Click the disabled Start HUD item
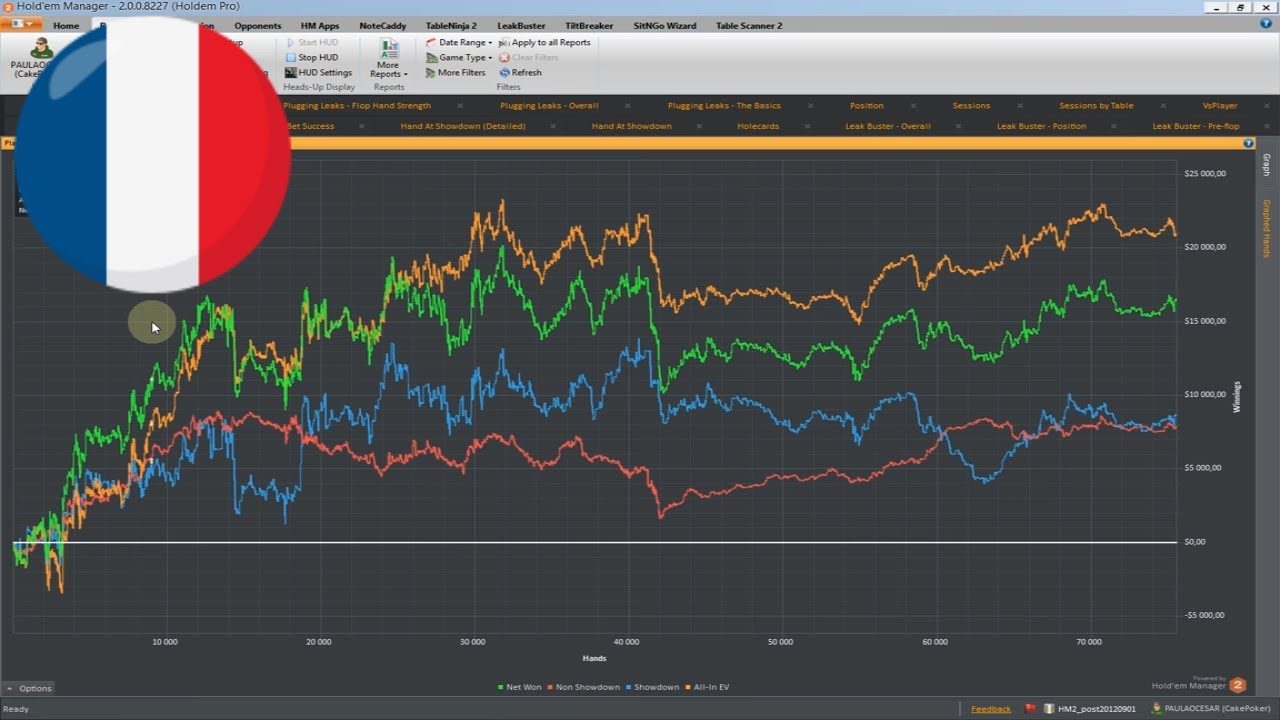Image resolution: width=1280 pixels, height=720 pixels. point(312,43)
